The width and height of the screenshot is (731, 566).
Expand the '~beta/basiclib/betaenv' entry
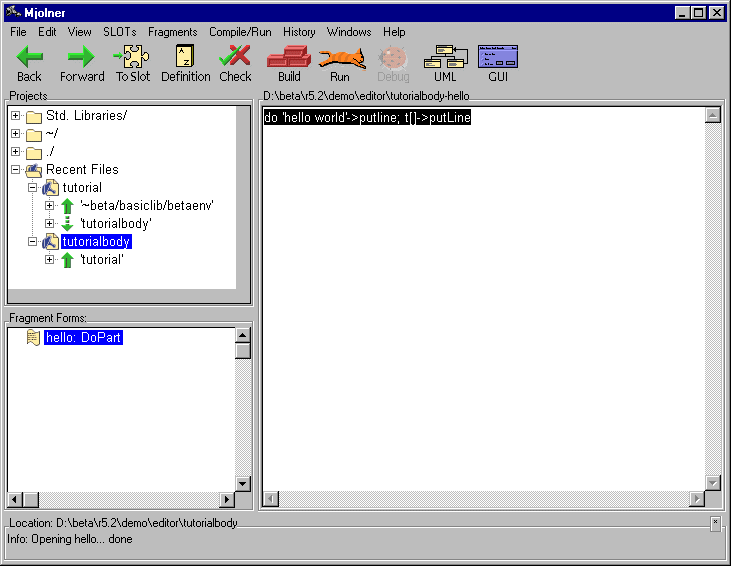point(50,206)
